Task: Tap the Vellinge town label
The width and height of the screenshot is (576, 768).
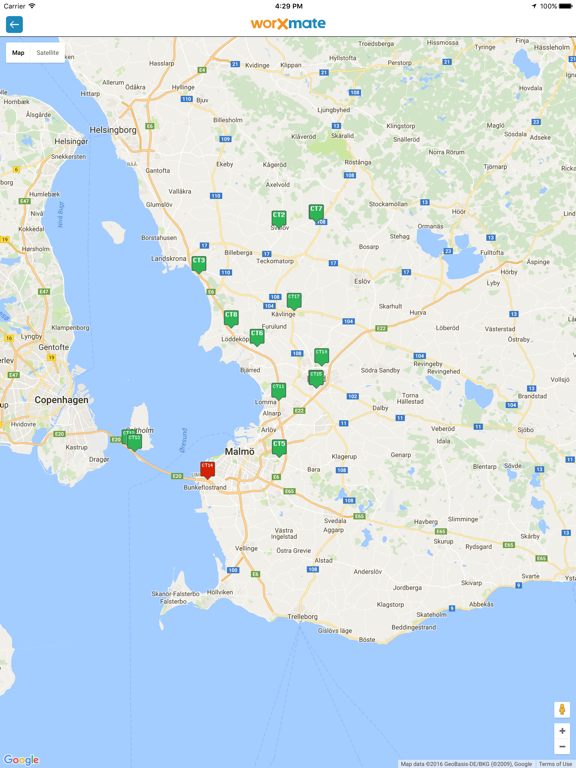Action: (246, 549)
